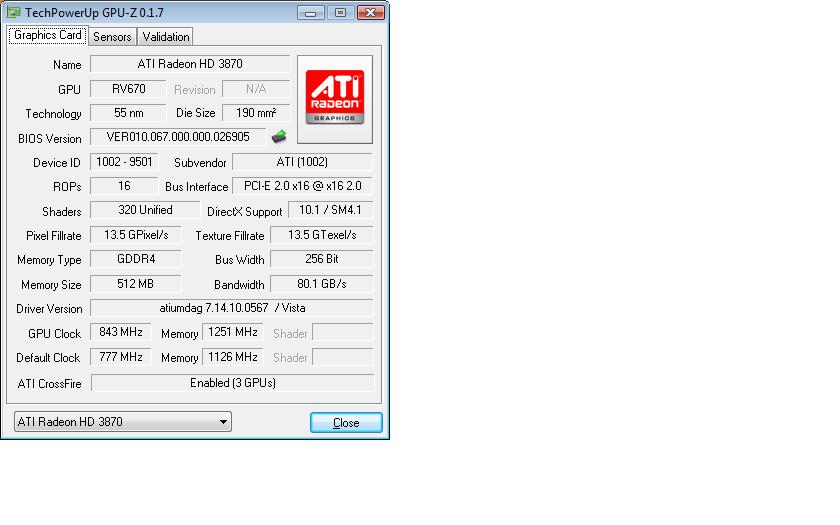Click the empty Shader field in Default Clock row
Screen dimensions: 840x525
(x=343, y=357)
